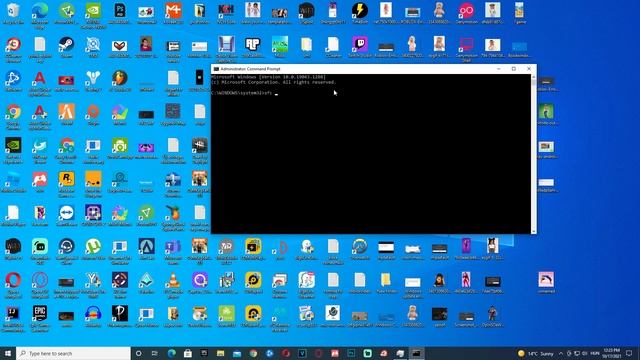
Task: Open Microsoft Store from the taskbar
Action: (188, 353)
